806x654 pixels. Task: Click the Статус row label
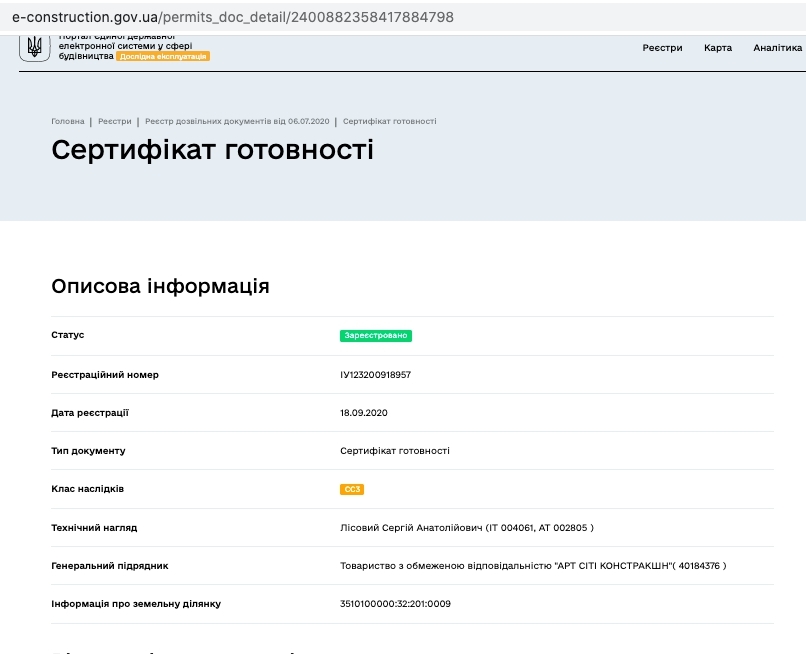pos(68,335)
